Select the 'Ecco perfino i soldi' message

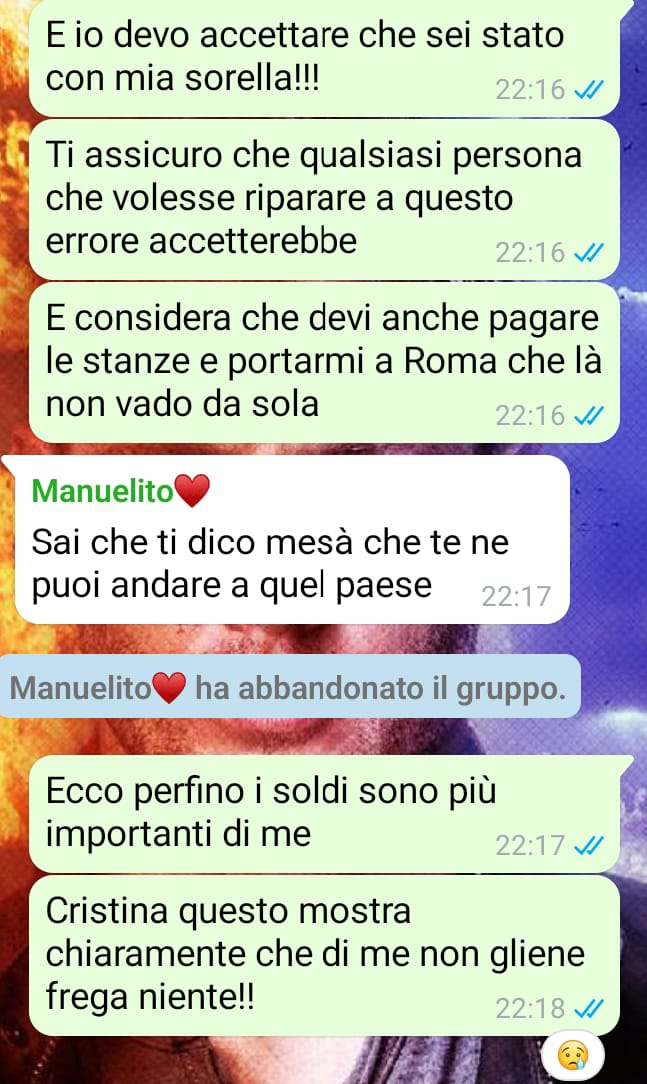324,814
